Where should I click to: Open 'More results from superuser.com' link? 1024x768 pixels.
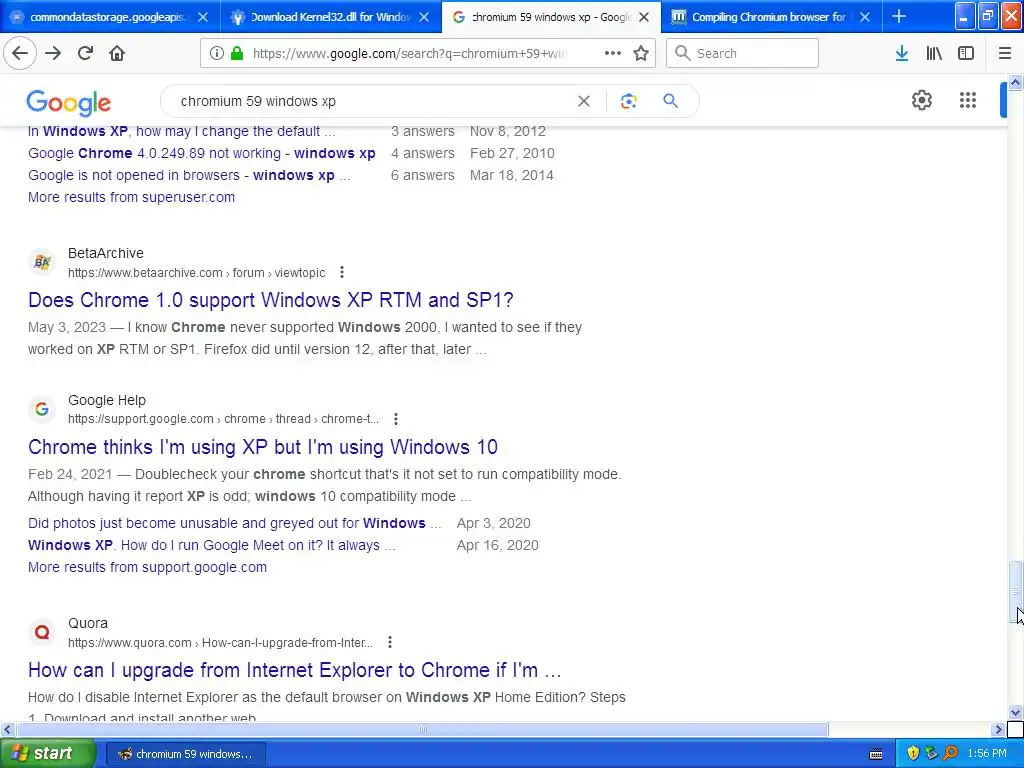[x=131, y=197]
